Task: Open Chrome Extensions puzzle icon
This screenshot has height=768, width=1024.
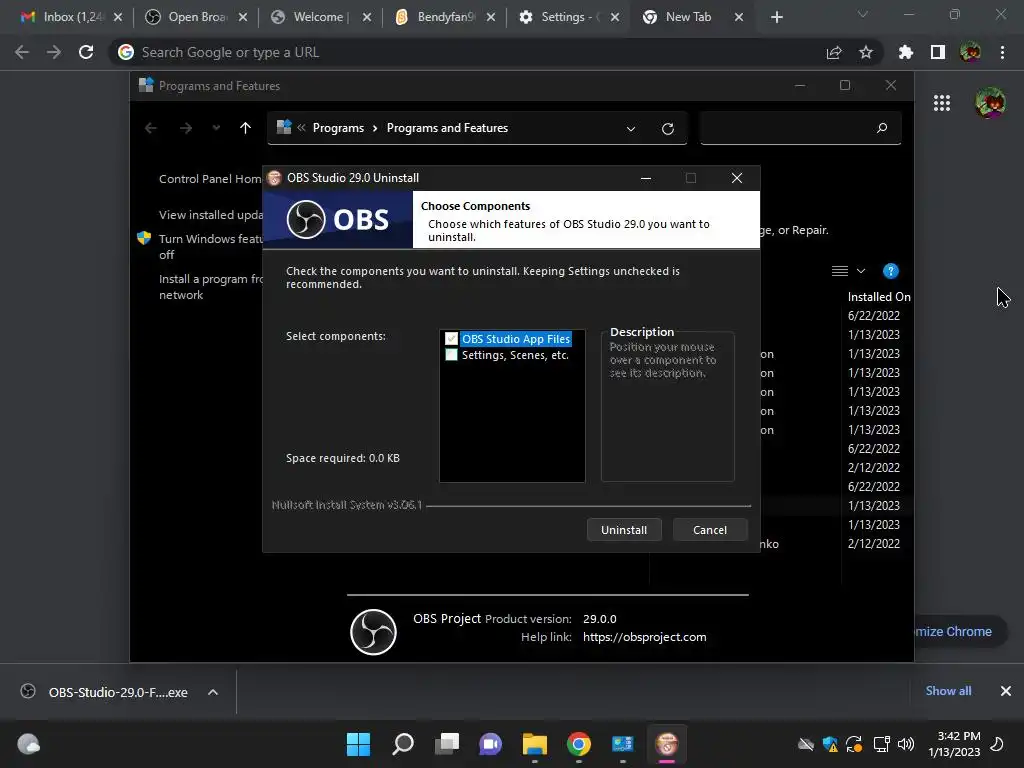Action: [x=906, y=52]
